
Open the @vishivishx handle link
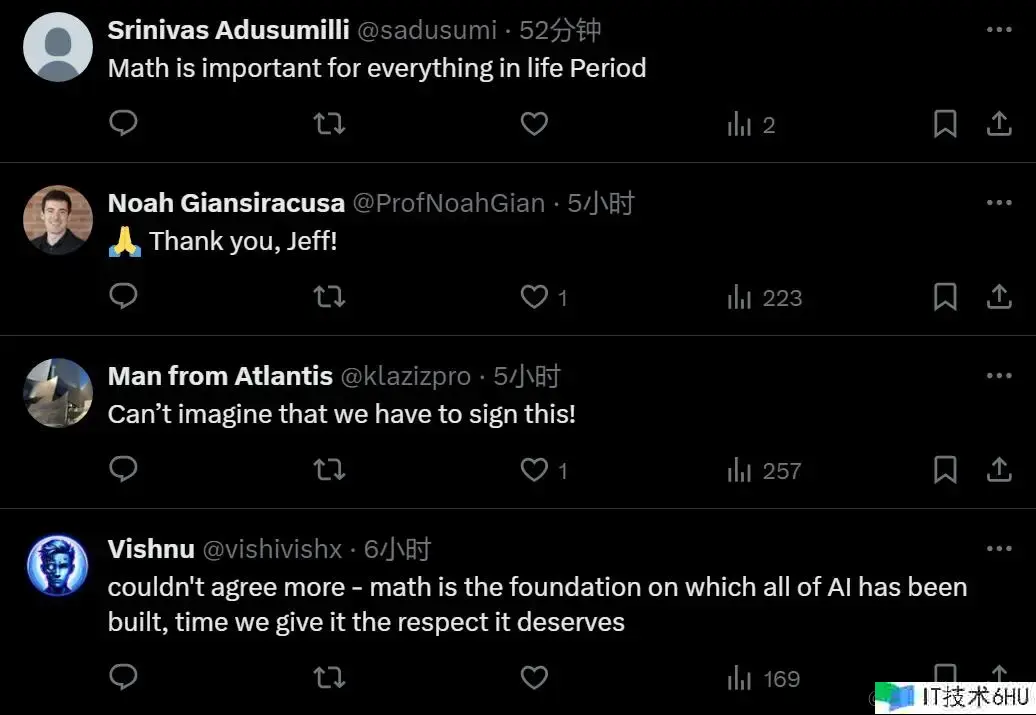click(272, 549)
